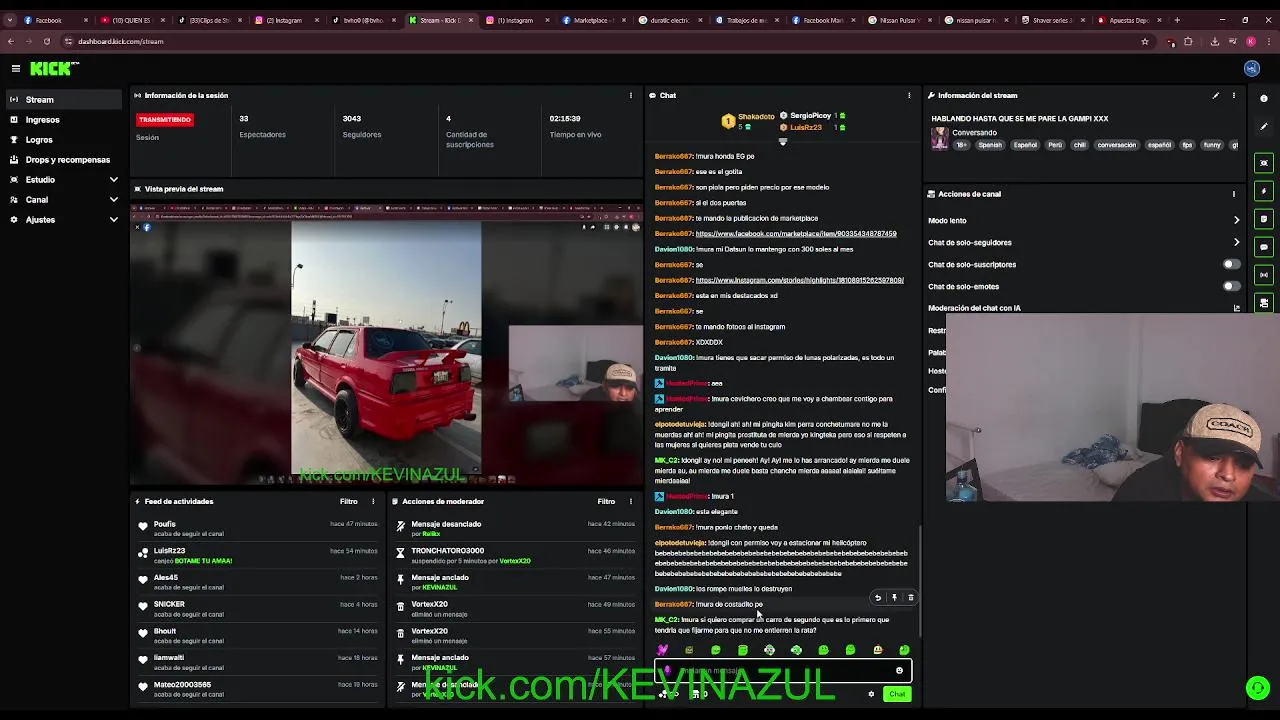Image resolution: width=1280 pixels, height=720 pixels.
Task: Click the Perú stream tag
Action: (x=1055, y=145)
